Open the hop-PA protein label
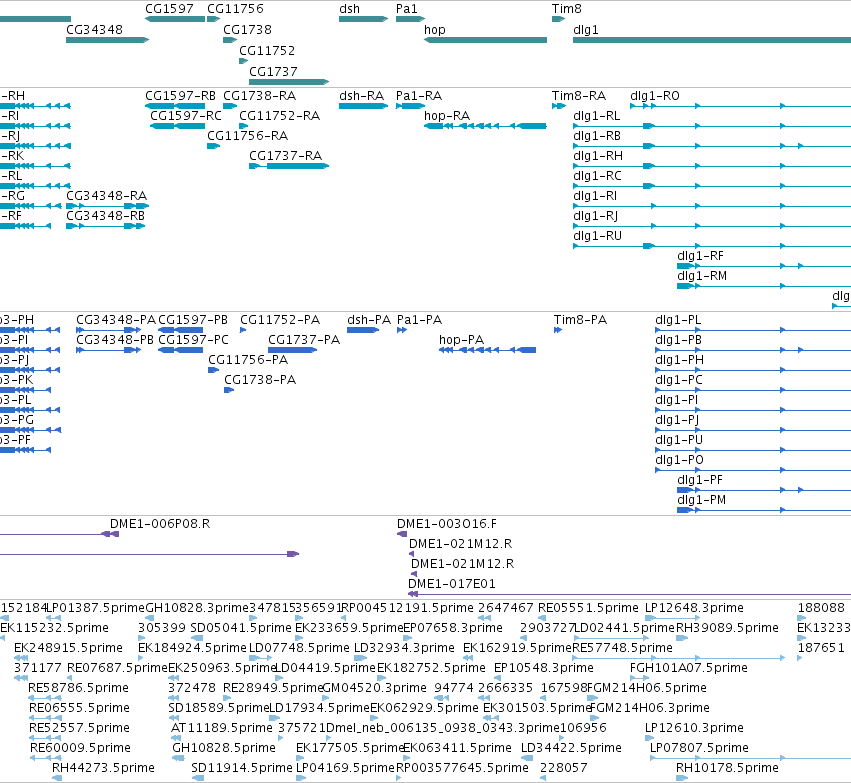Image resolution: width=851 pixels, height=783 pixels. [x=461, y=340]
